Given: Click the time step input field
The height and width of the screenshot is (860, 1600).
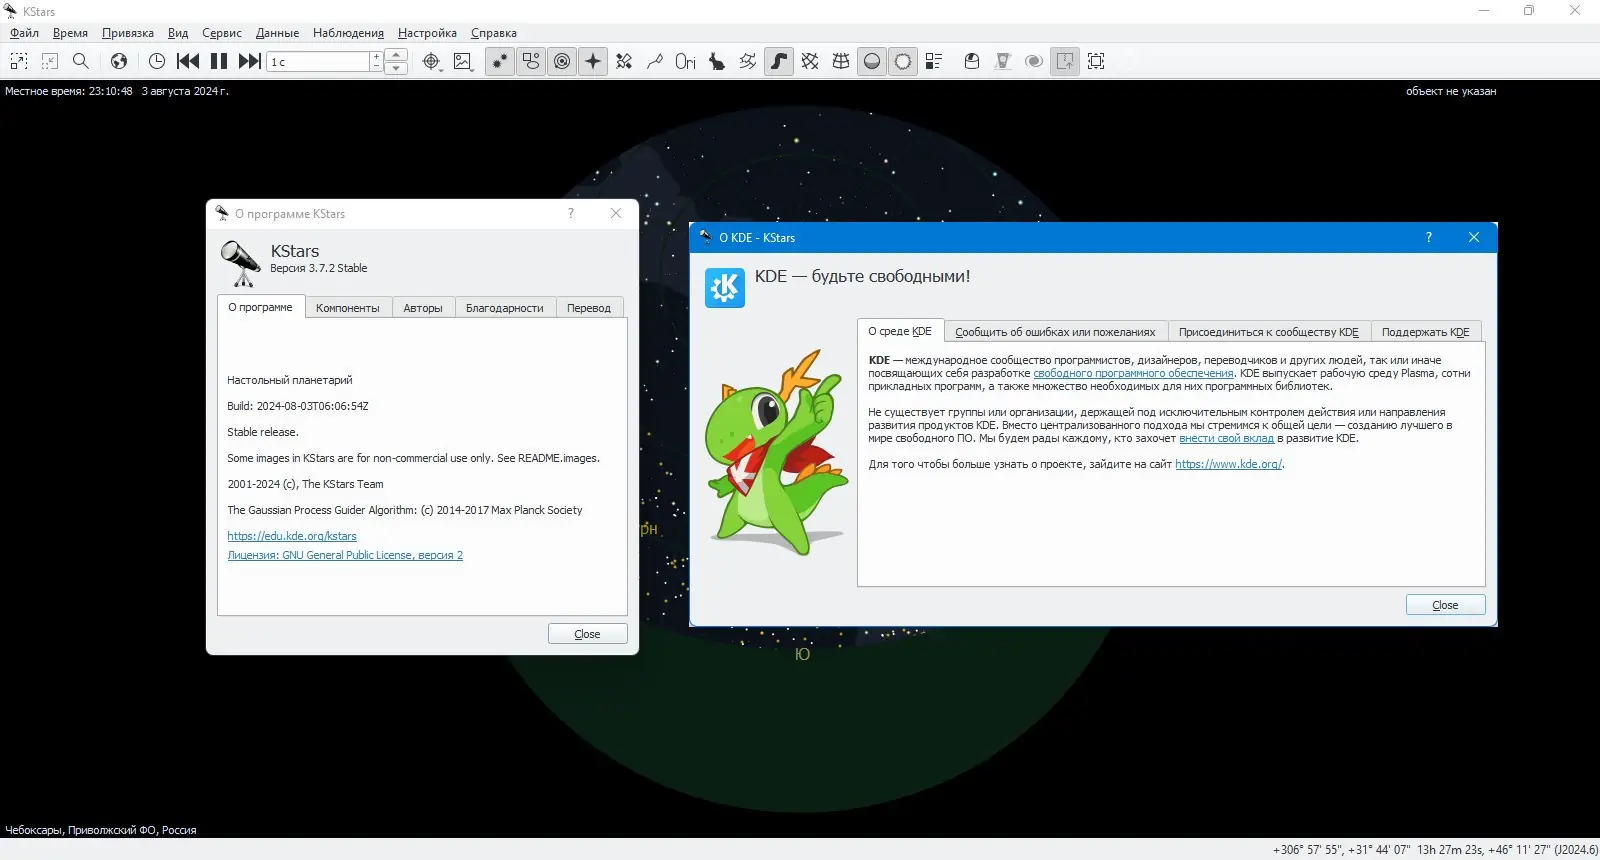Looking at the screenshot, I should pos(319,61).
